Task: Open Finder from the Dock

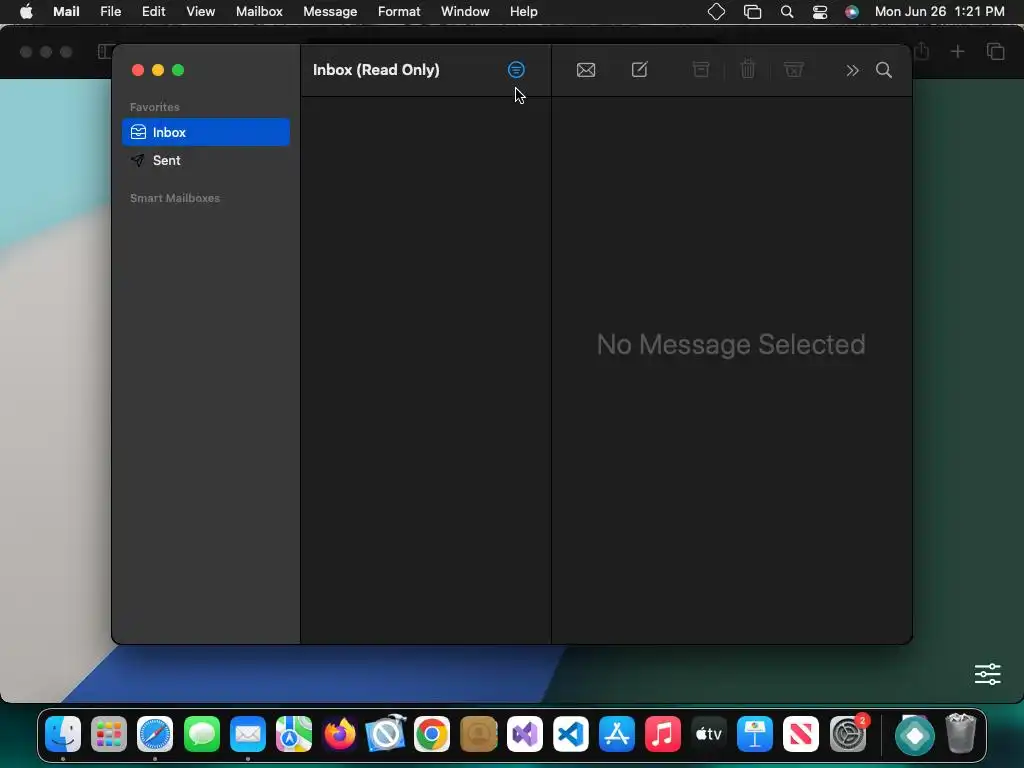Action: [x=63, y=734]
